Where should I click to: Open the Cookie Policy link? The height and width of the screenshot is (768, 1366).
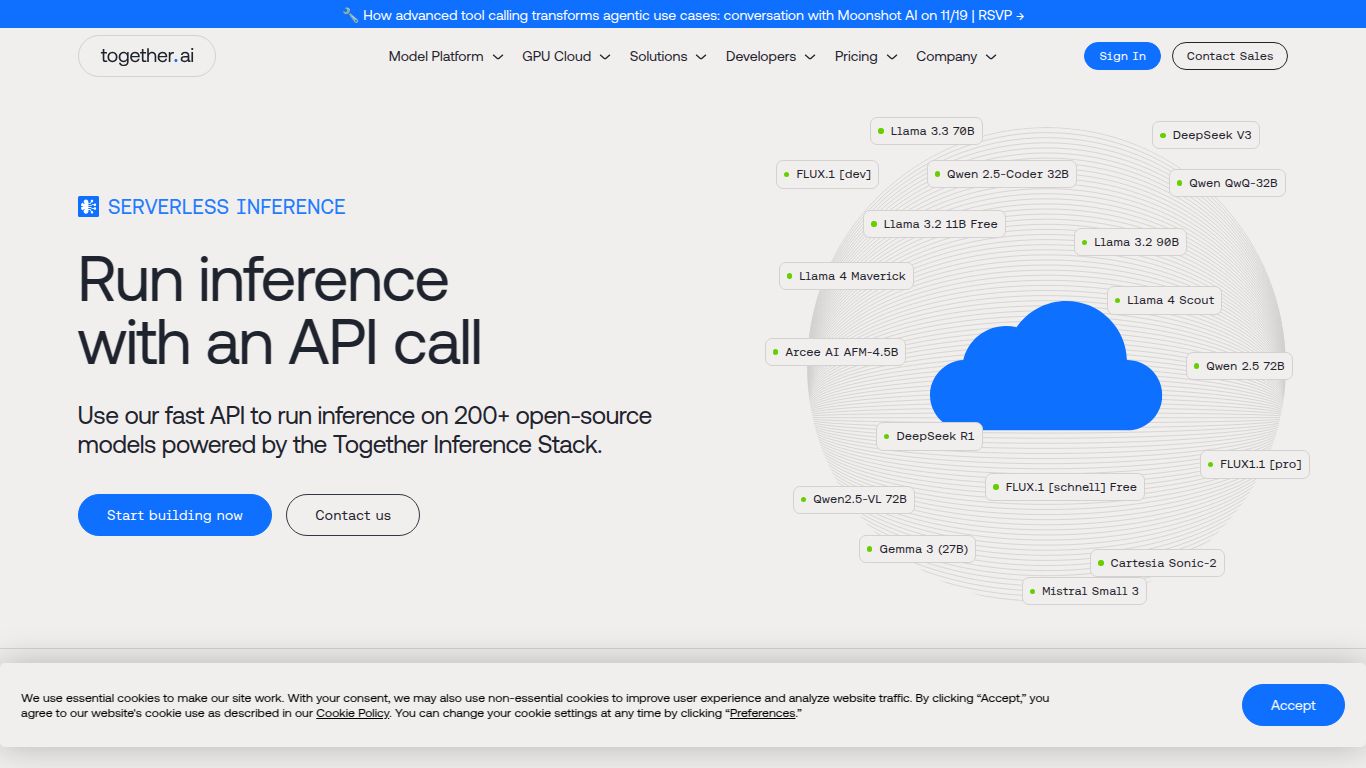[352, 713]
